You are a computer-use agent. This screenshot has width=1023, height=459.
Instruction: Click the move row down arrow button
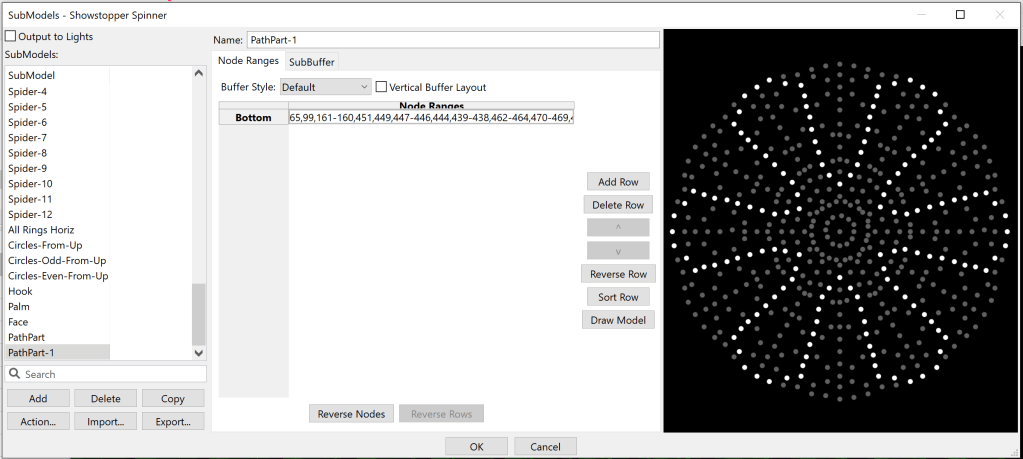pos(618,250)
